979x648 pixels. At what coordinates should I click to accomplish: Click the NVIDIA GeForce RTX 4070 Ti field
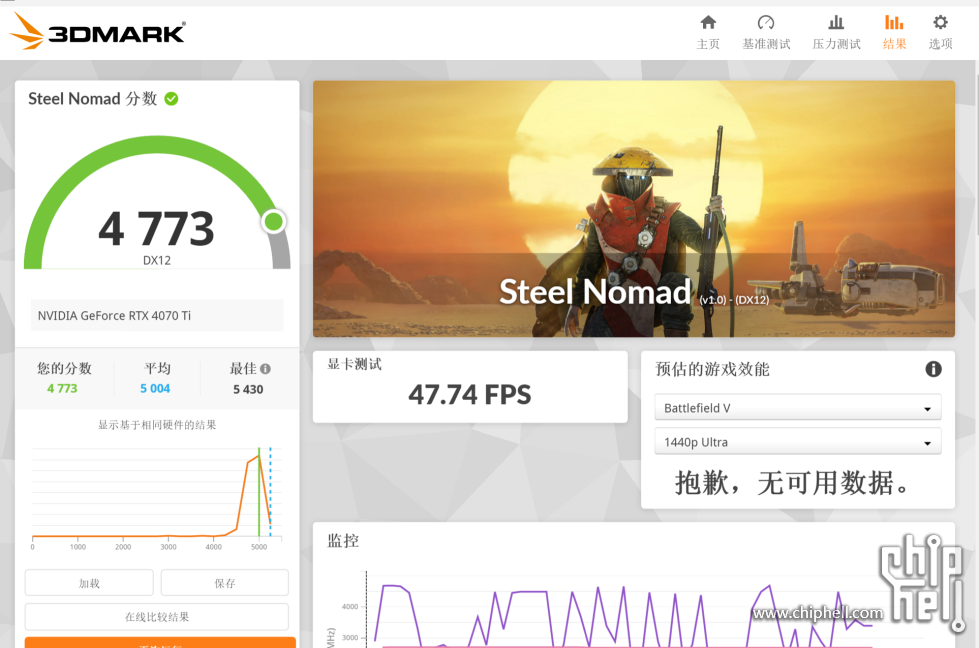click(x=157, y=315)
